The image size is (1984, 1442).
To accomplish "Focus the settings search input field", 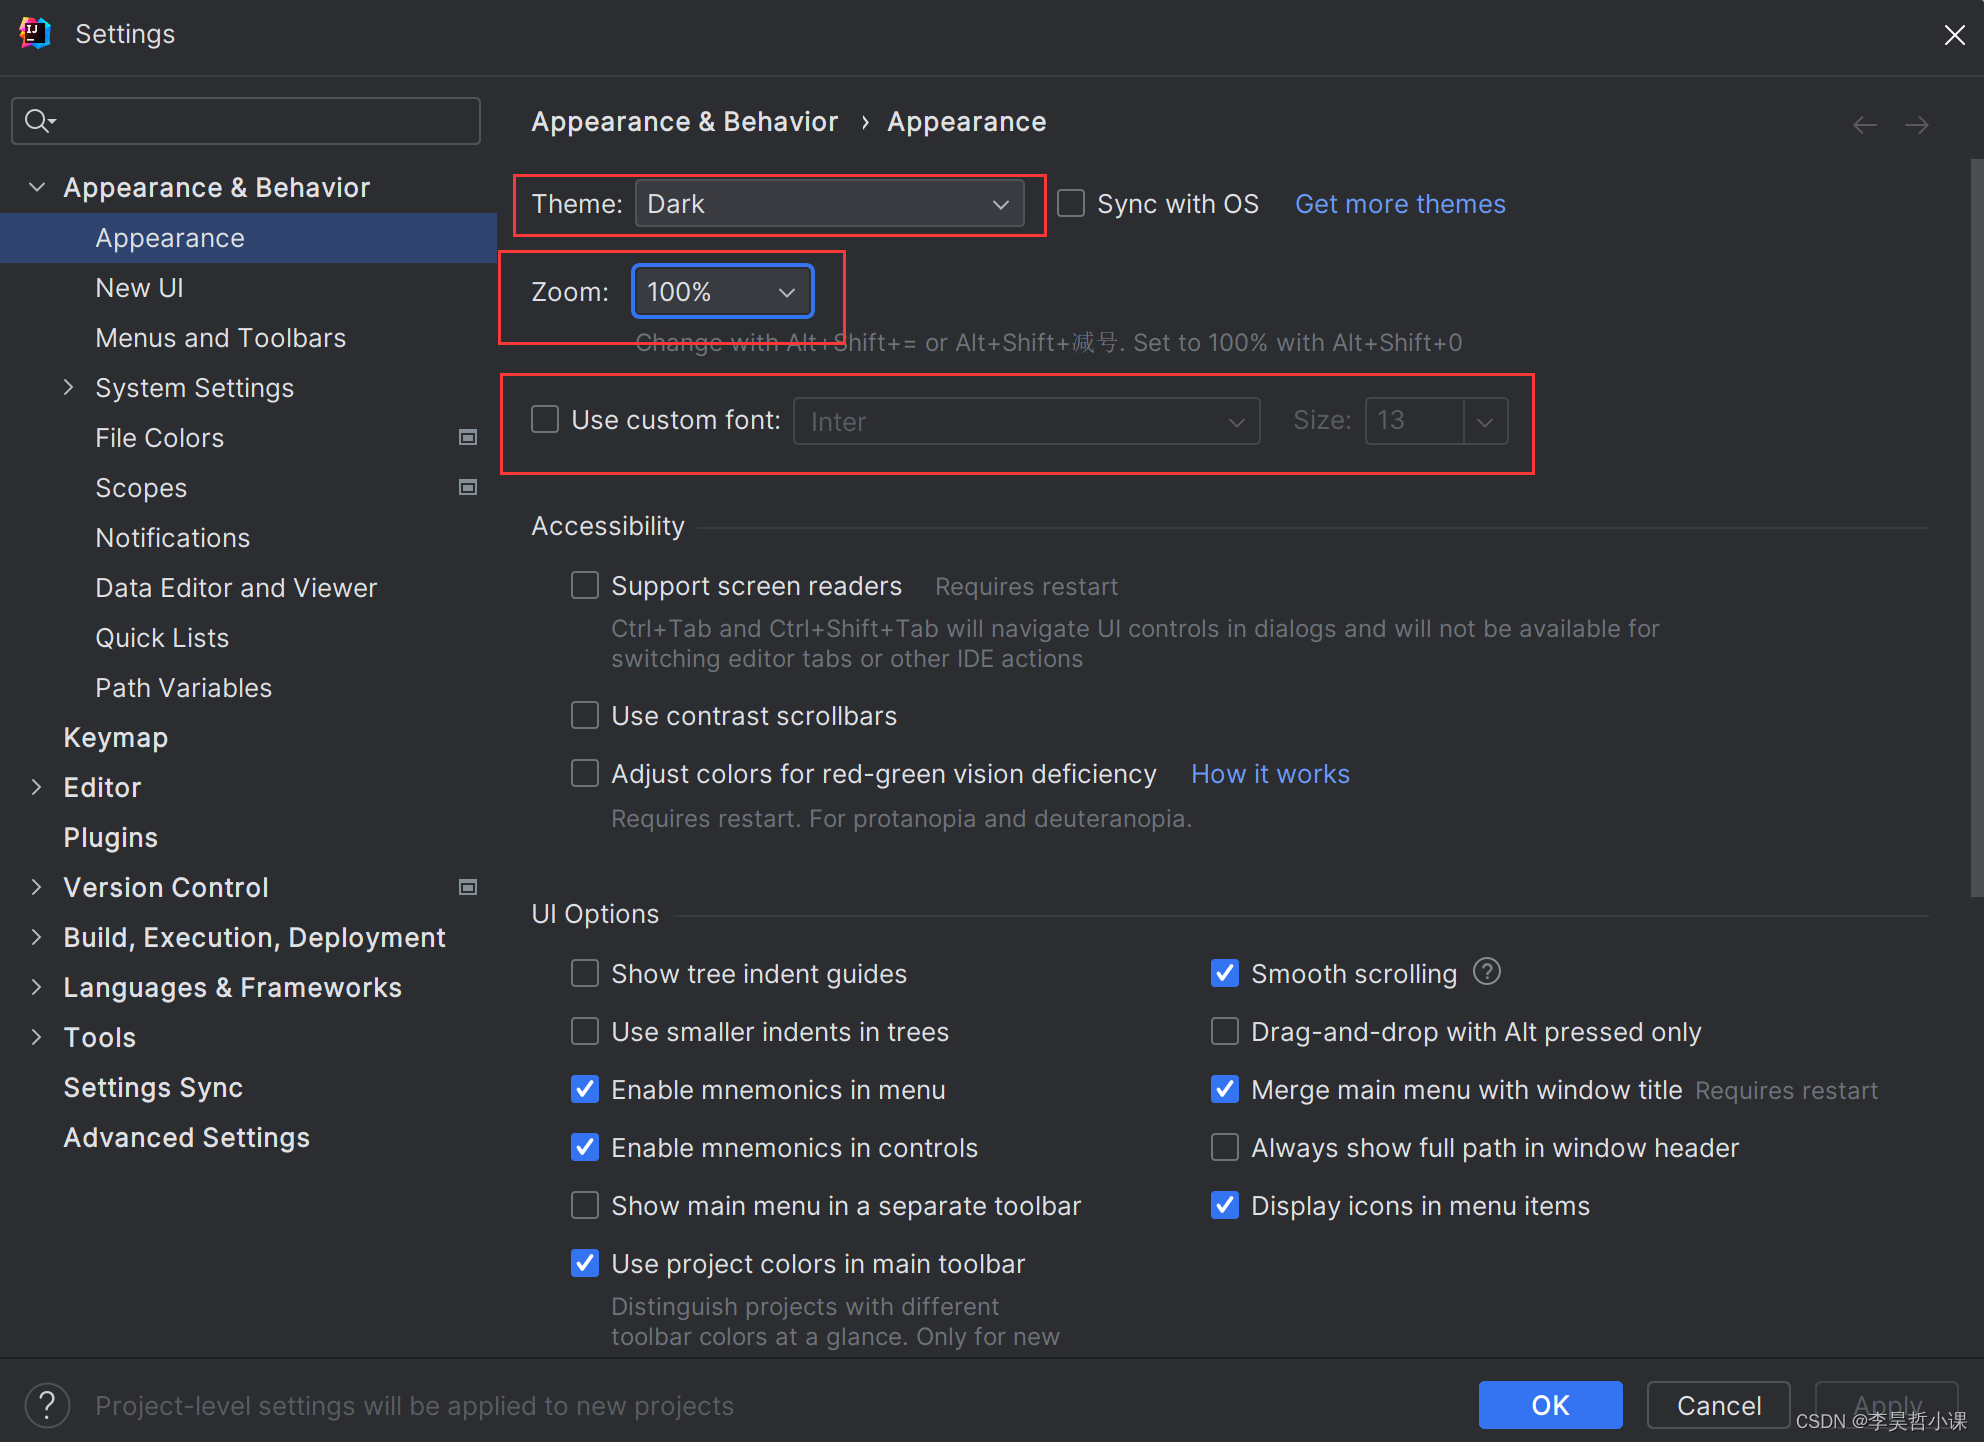I will tap(246, 121).
